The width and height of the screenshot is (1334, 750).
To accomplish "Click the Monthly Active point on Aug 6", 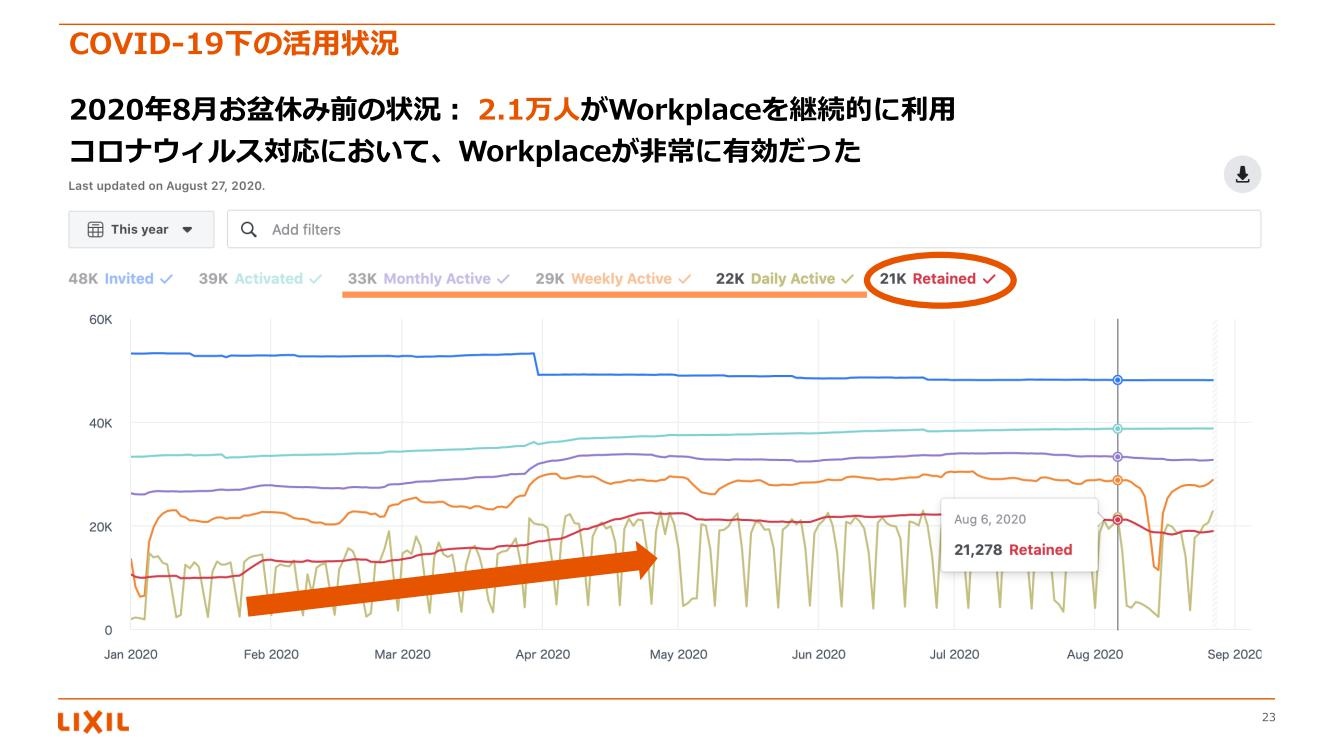I will [1117, 457].
